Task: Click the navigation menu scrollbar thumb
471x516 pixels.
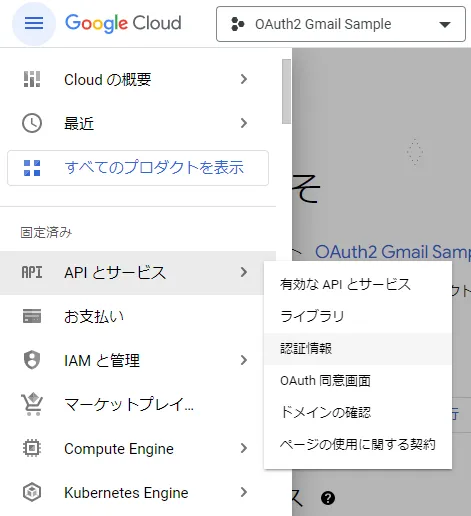Action: pyautogui.click(x=286, y=91)
